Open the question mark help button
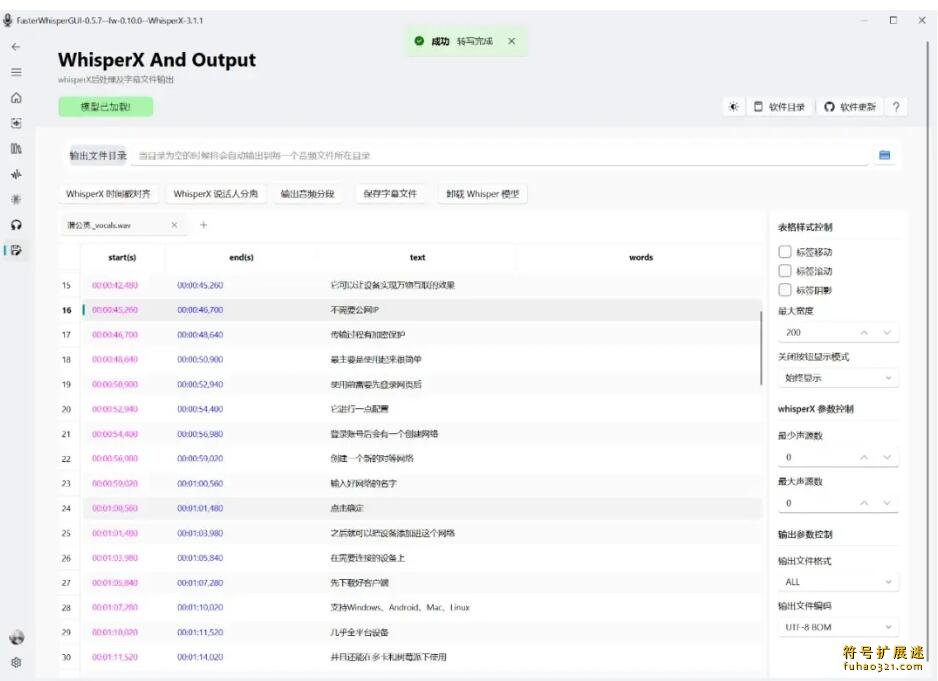Image resolution: width=938 pixels, height=681 pixels. (x=896, y=107)
